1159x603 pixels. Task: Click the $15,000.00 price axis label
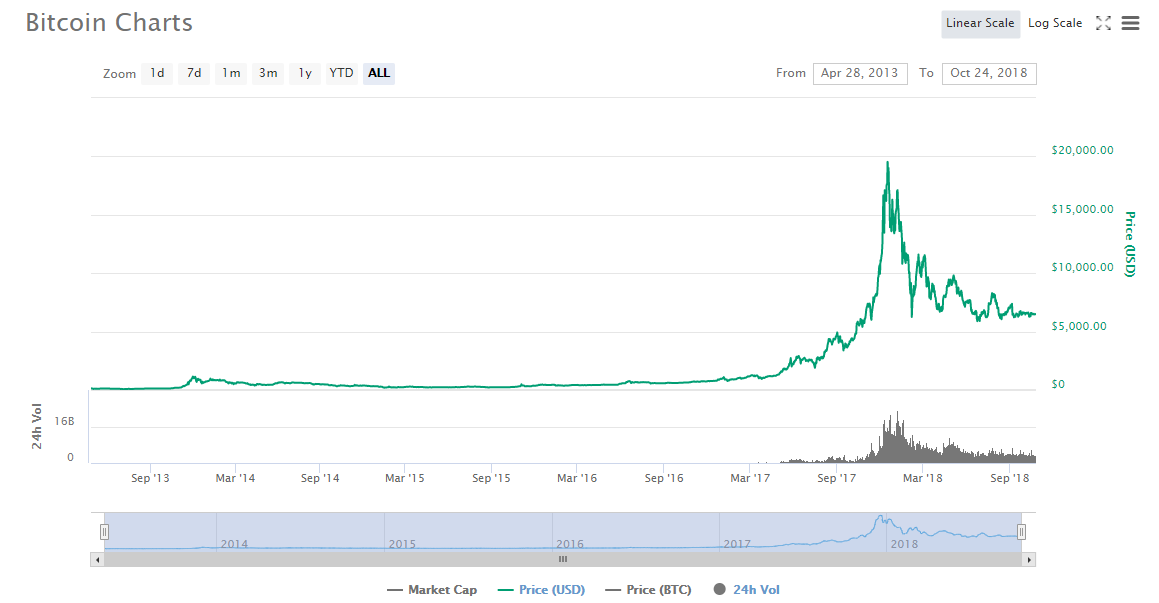1082,209
